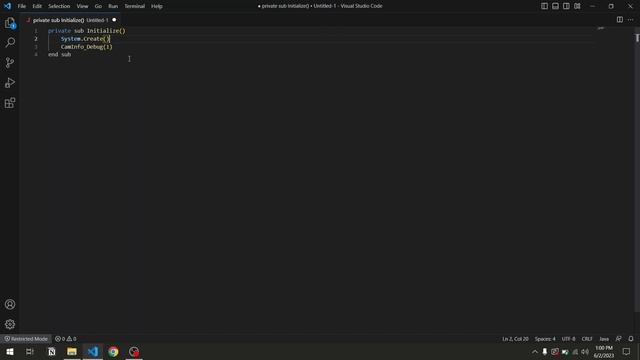Toggle the bottom panel layout button
Screen dimensions: 640x360
556,6
